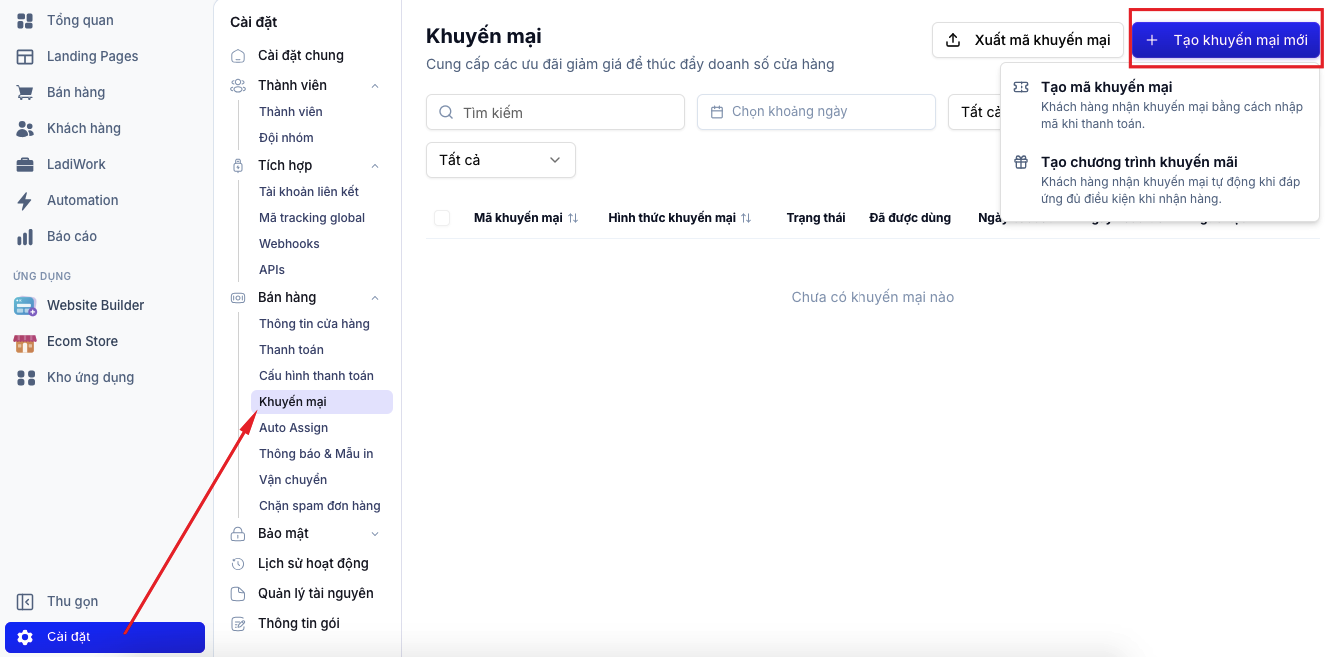Sort by Mã khuyến mại column arrows
Screen dimensions: 1329x657
(x=573, y=218)
